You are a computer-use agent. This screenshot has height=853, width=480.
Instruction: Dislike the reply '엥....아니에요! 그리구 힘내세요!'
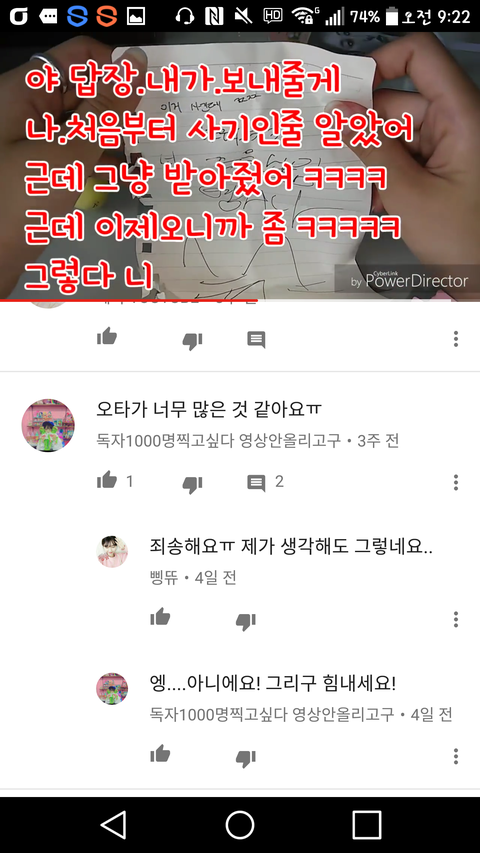point(245,758)
